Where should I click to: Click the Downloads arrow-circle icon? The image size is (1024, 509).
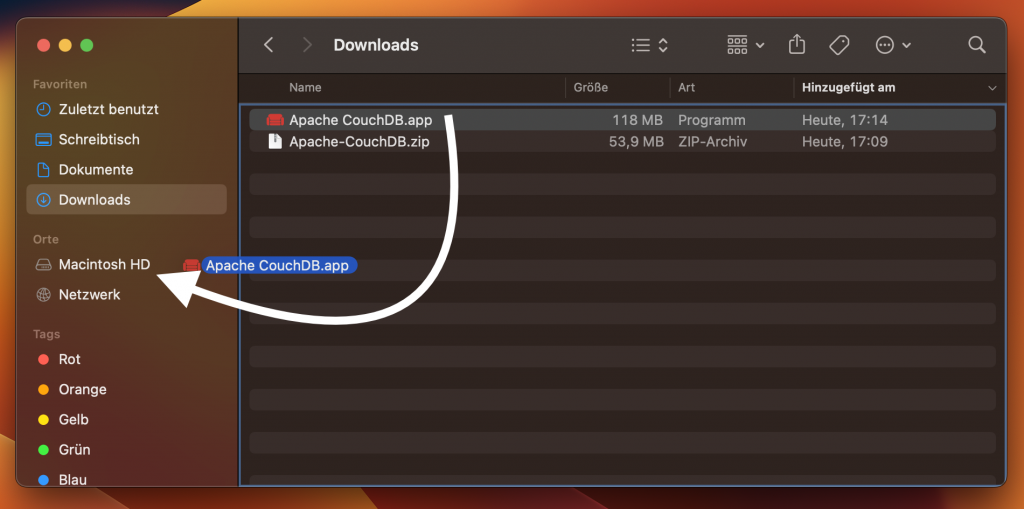point(43,200)
